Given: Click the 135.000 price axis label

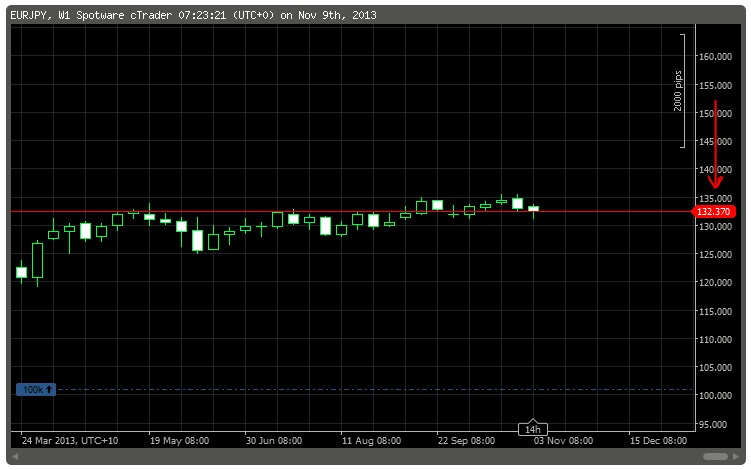Looking at the screenshot, I should pos(716,198).
